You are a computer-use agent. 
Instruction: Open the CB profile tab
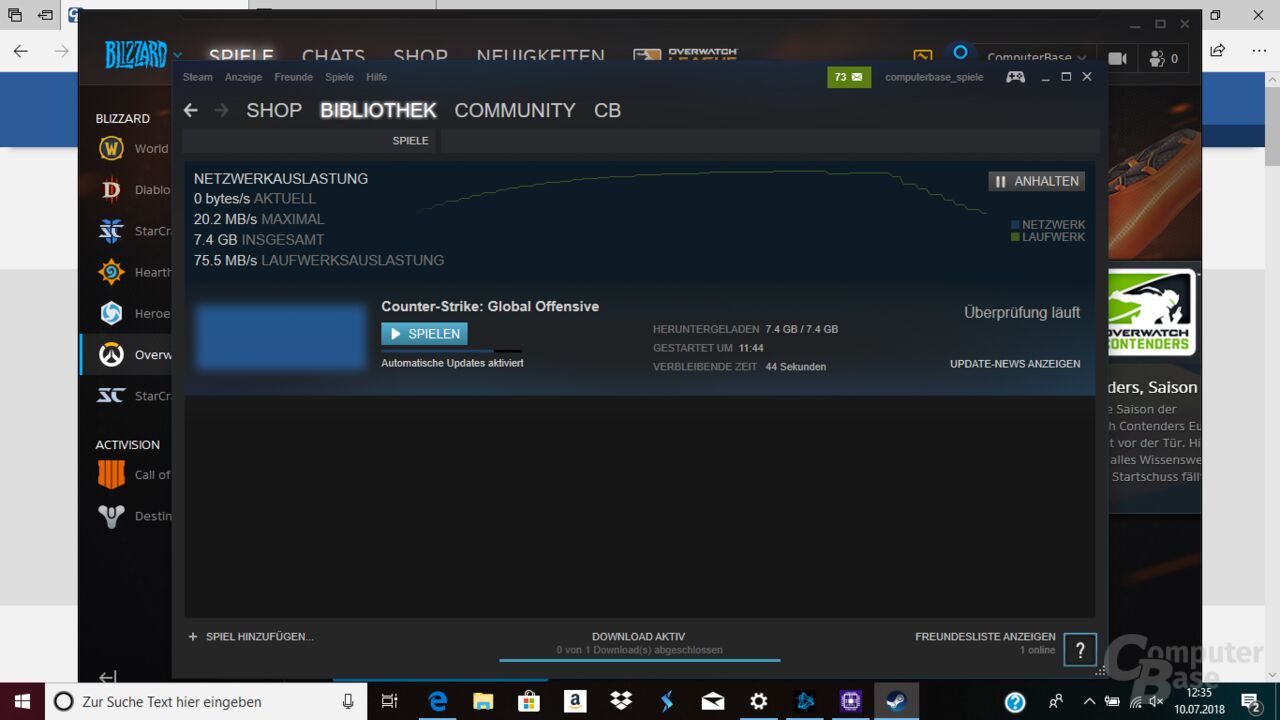[607, 110]
